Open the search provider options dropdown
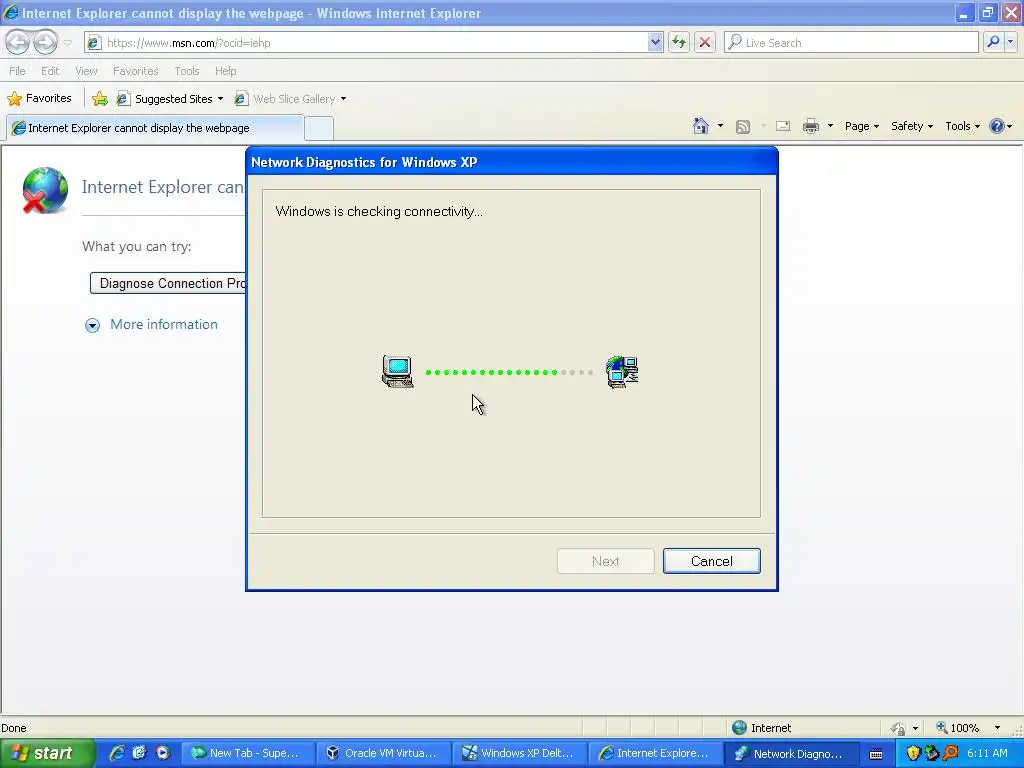The height and width of the screenshot is (768, 1024). click(x=1010, y=42)
